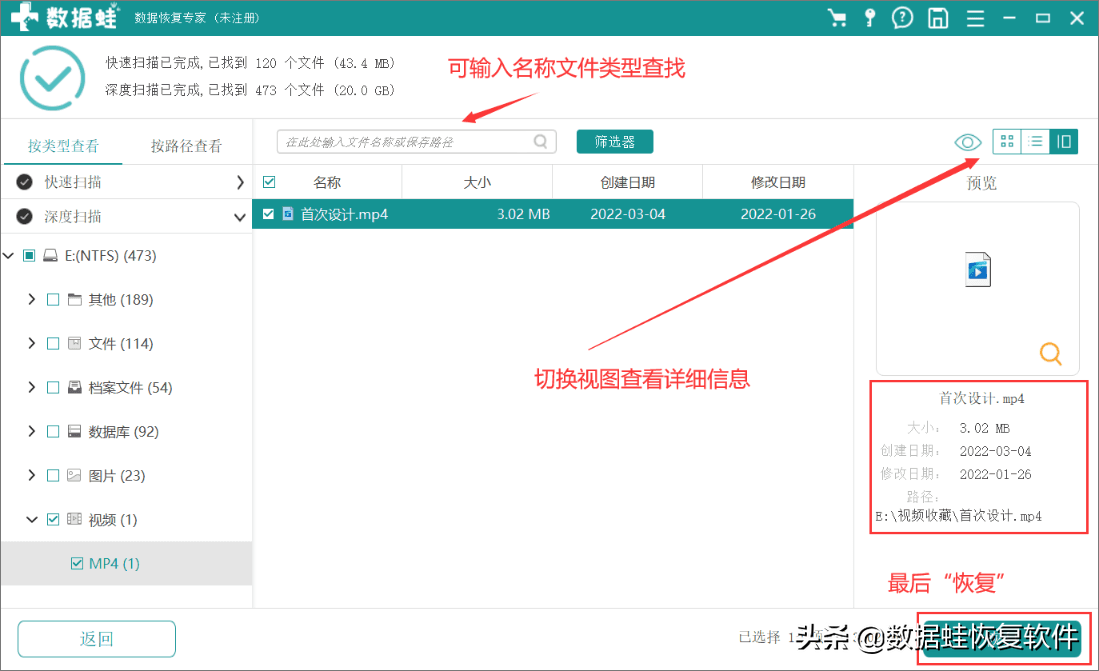Expand the 档案文件 (54) tree node
Image resolution: width=1099 pixels, height=671 pixels.
coord(32,387)
